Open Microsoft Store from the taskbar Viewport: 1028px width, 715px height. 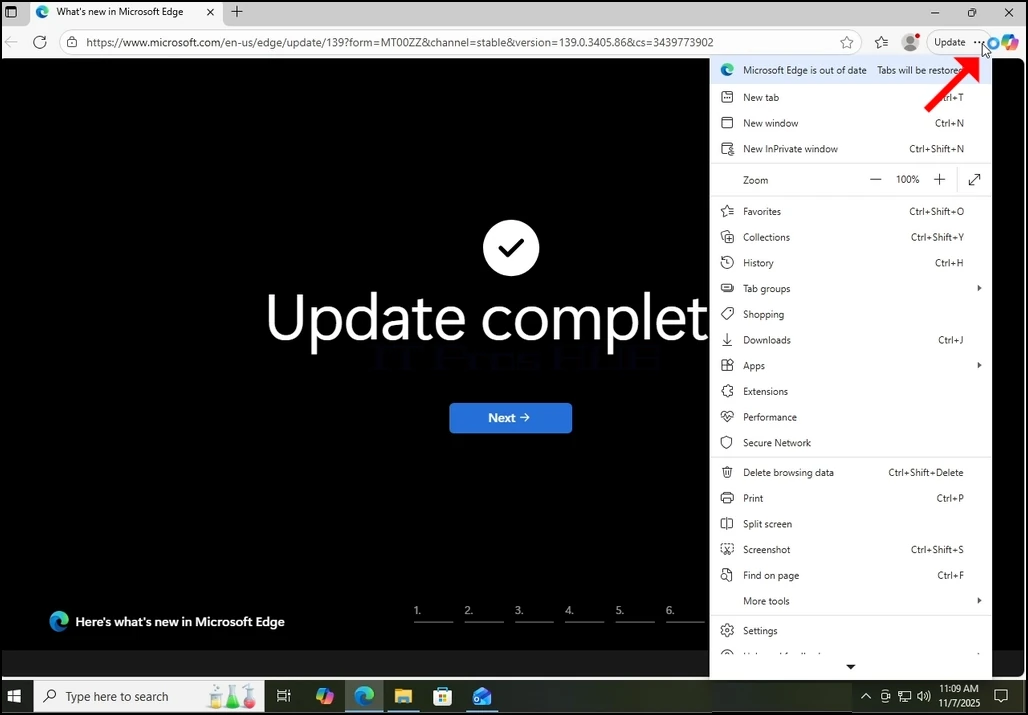pos(443,696)
